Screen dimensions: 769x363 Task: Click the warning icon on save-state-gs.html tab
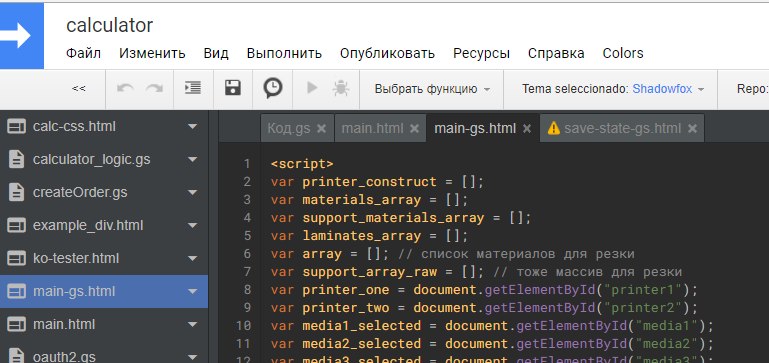pyautogui.click(x=554, y=129)
